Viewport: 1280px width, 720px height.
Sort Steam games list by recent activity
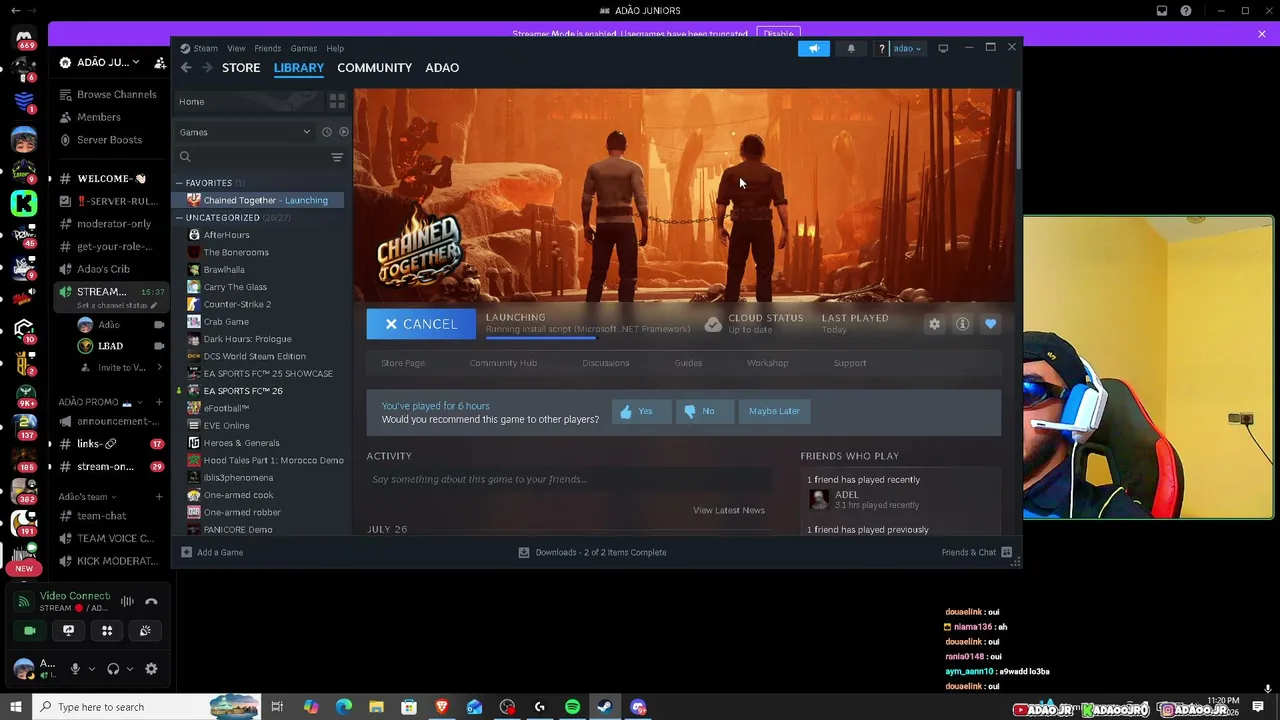[326, 132]
